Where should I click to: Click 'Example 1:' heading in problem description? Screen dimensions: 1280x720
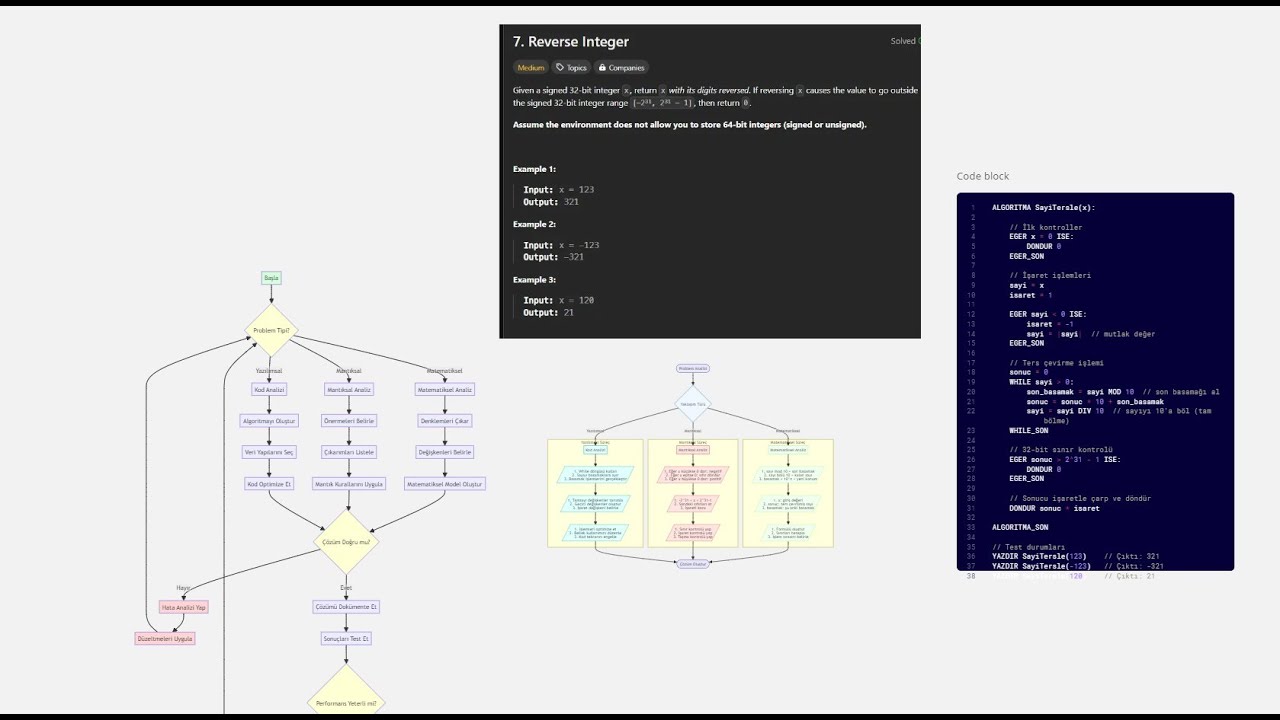pos(534,169)
